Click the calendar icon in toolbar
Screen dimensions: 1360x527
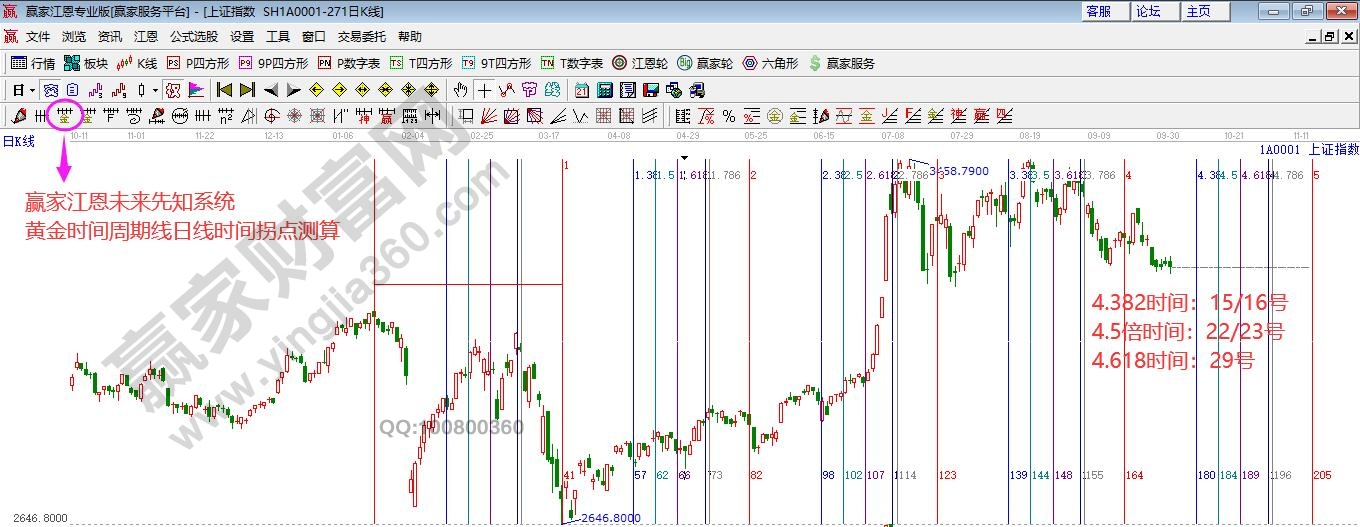(581, 90)
